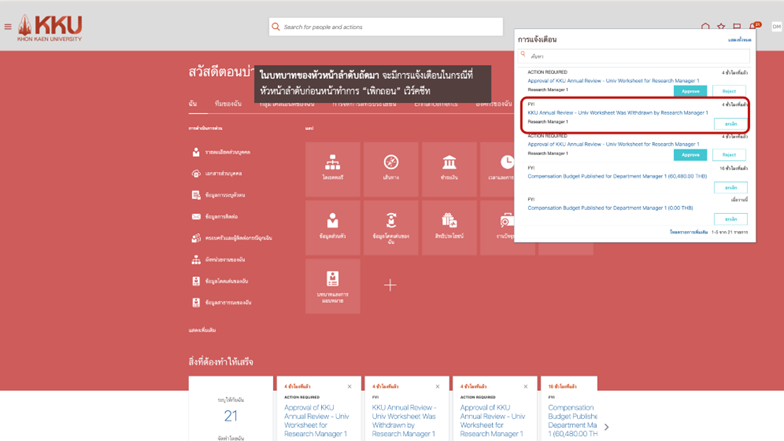Screen dimensions: 784x441
Task: Open Worksheet Was Withdrawn notification link
Action: pos(617,113)
